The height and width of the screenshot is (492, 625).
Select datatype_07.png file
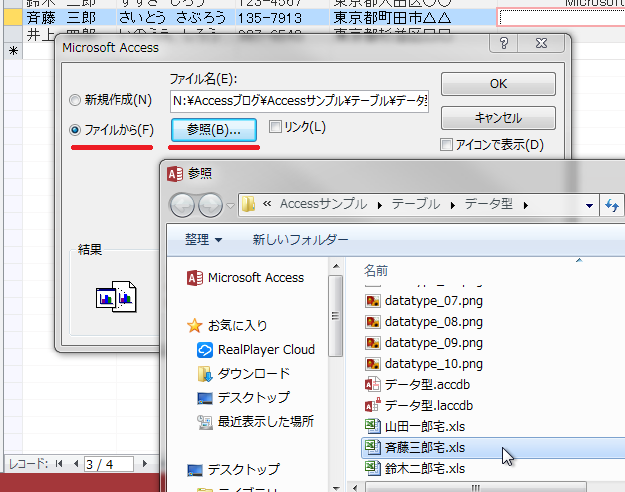(434, 301)
